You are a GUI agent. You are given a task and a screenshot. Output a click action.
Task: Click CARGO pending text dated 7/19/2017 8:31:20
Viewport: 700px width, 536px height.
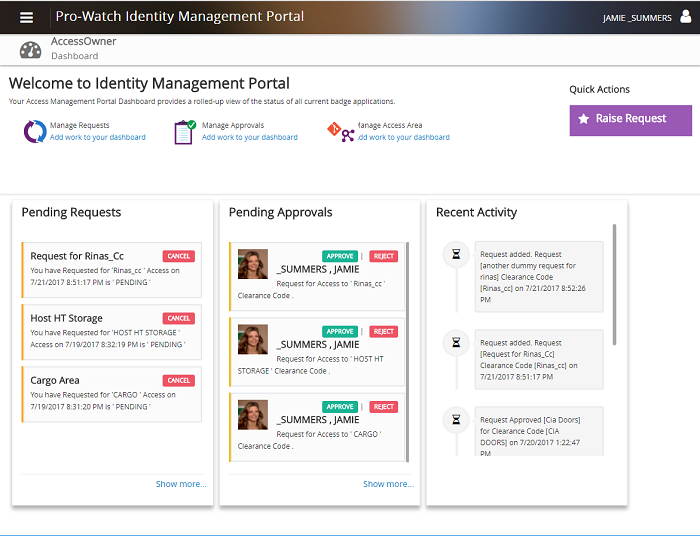(x=103, y=401)
